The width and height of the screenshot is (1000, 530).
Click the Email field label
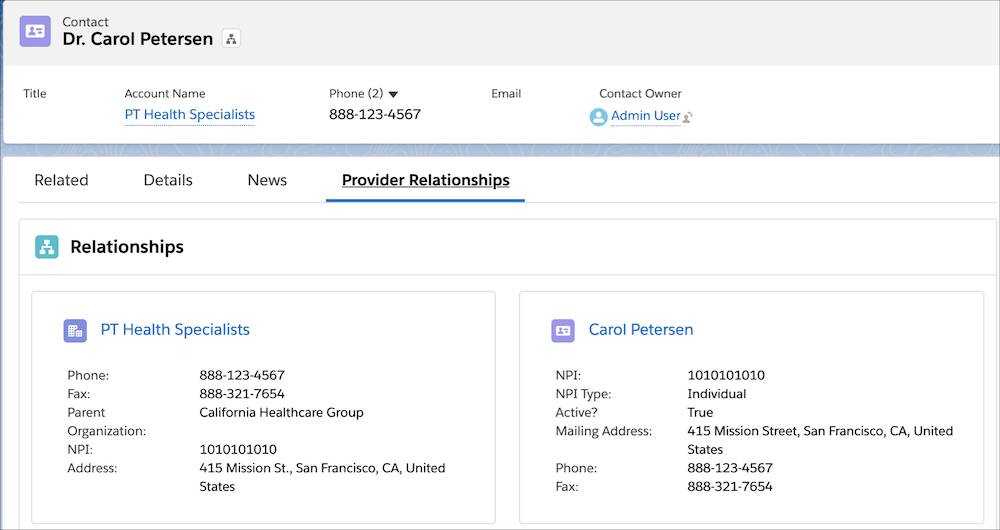pyautogui.click(x=506, y=94)
